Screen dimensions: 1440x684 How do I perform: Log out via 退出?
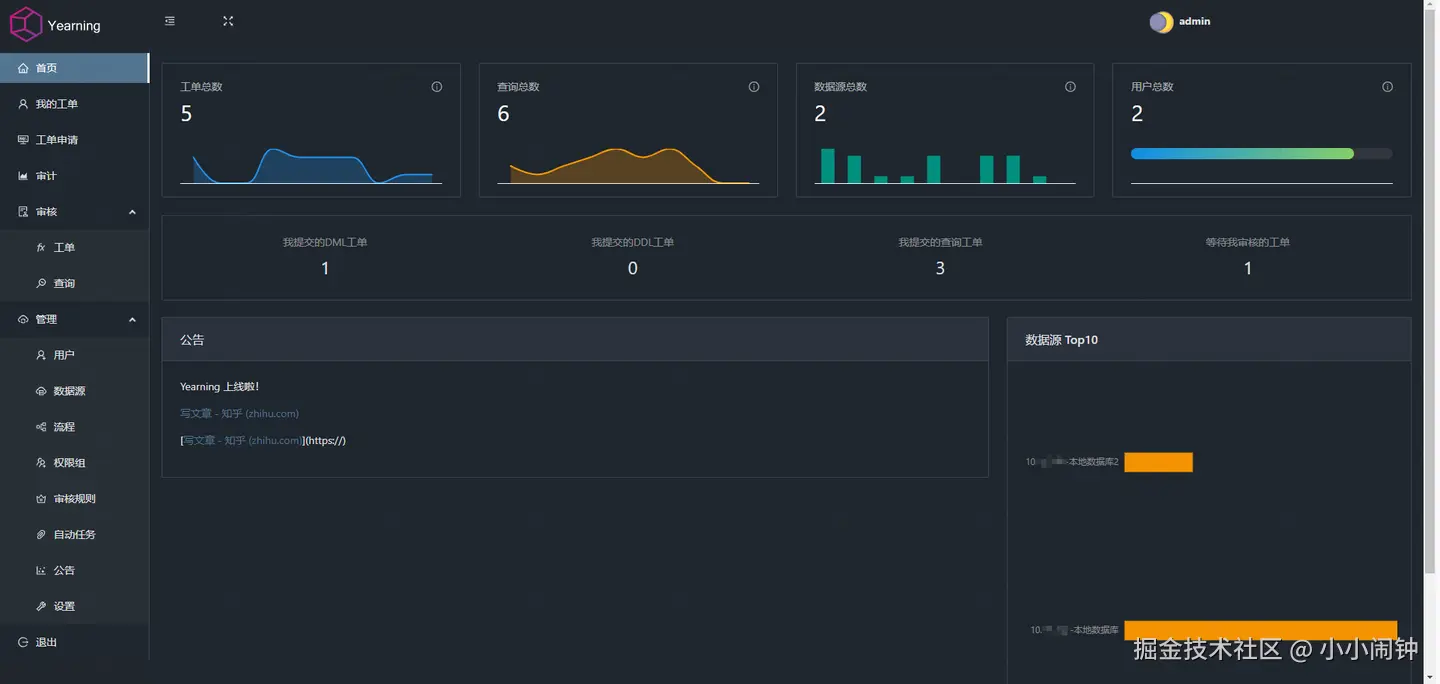74,642
